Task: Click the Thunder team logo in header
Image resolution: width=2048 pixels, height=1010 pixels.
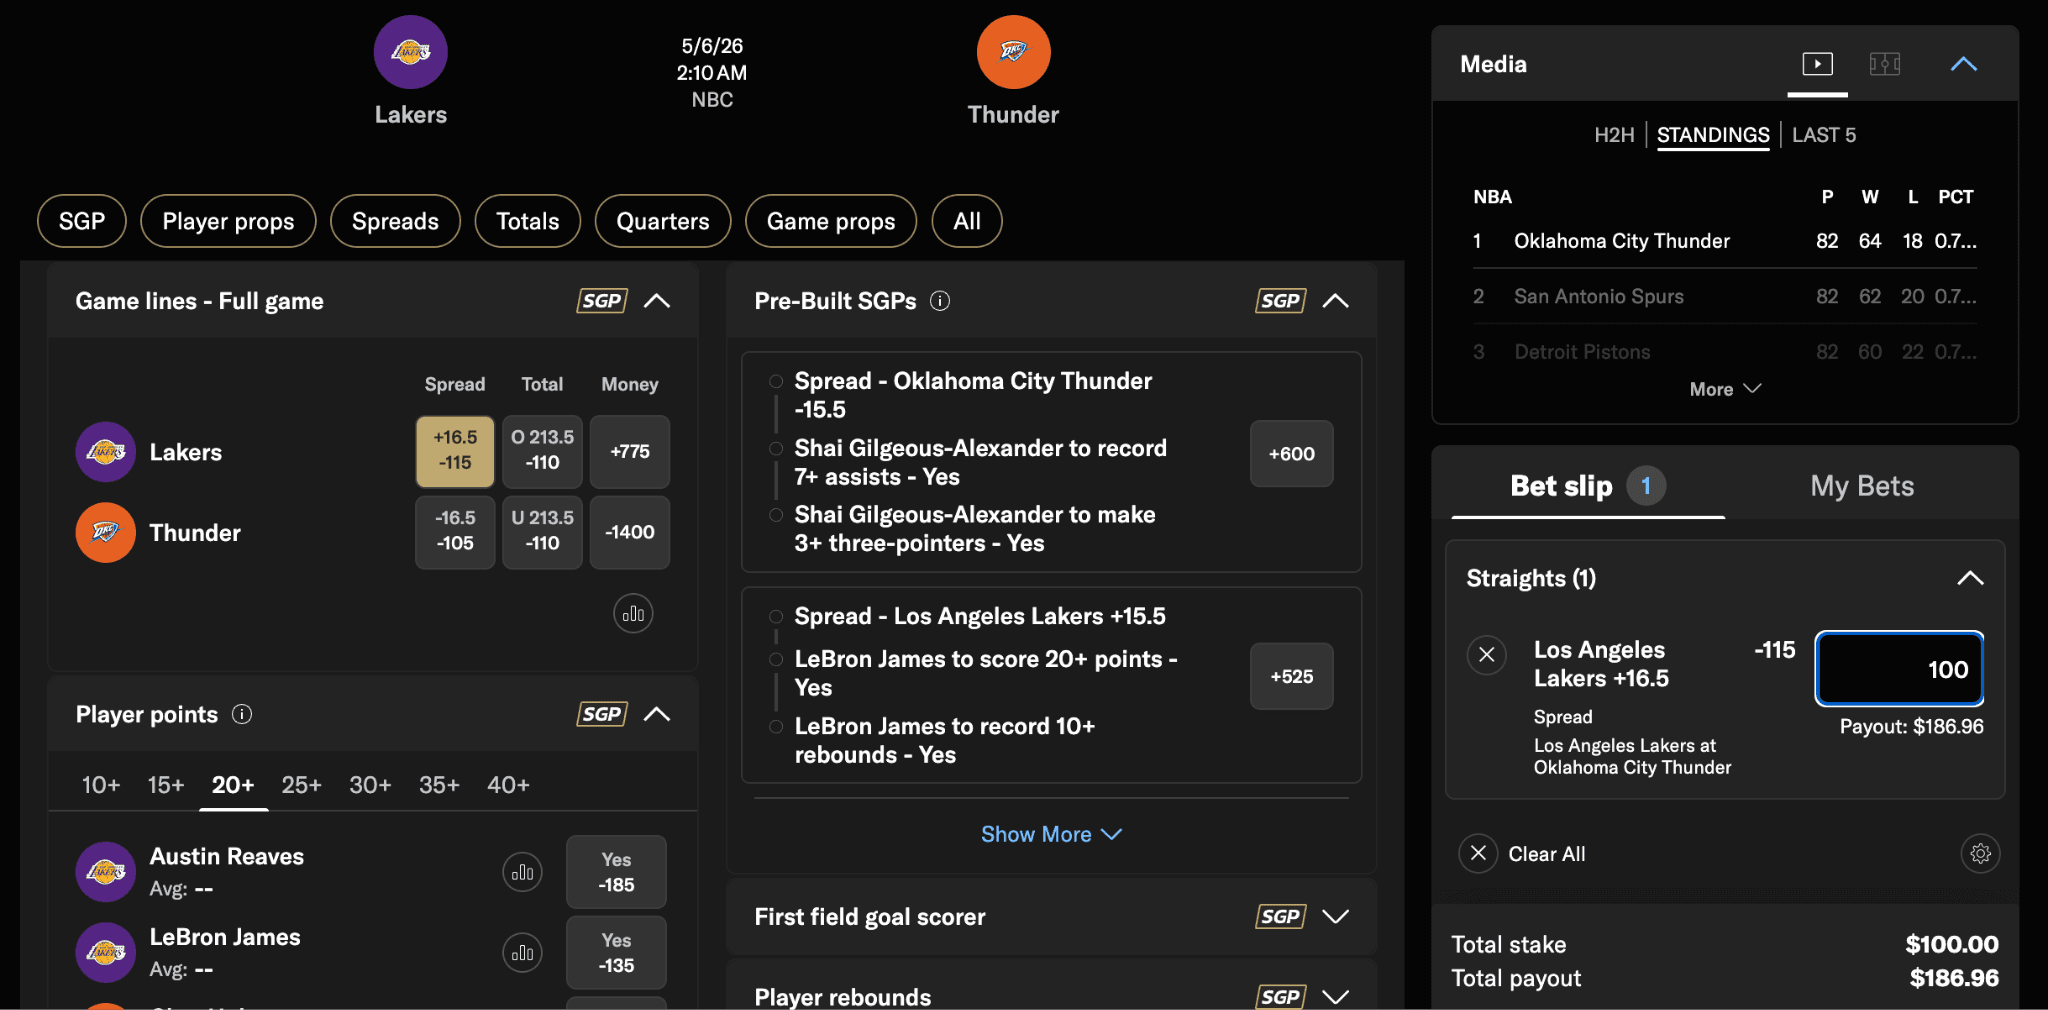Action: pyautogui.click(x=1013, y=52)
